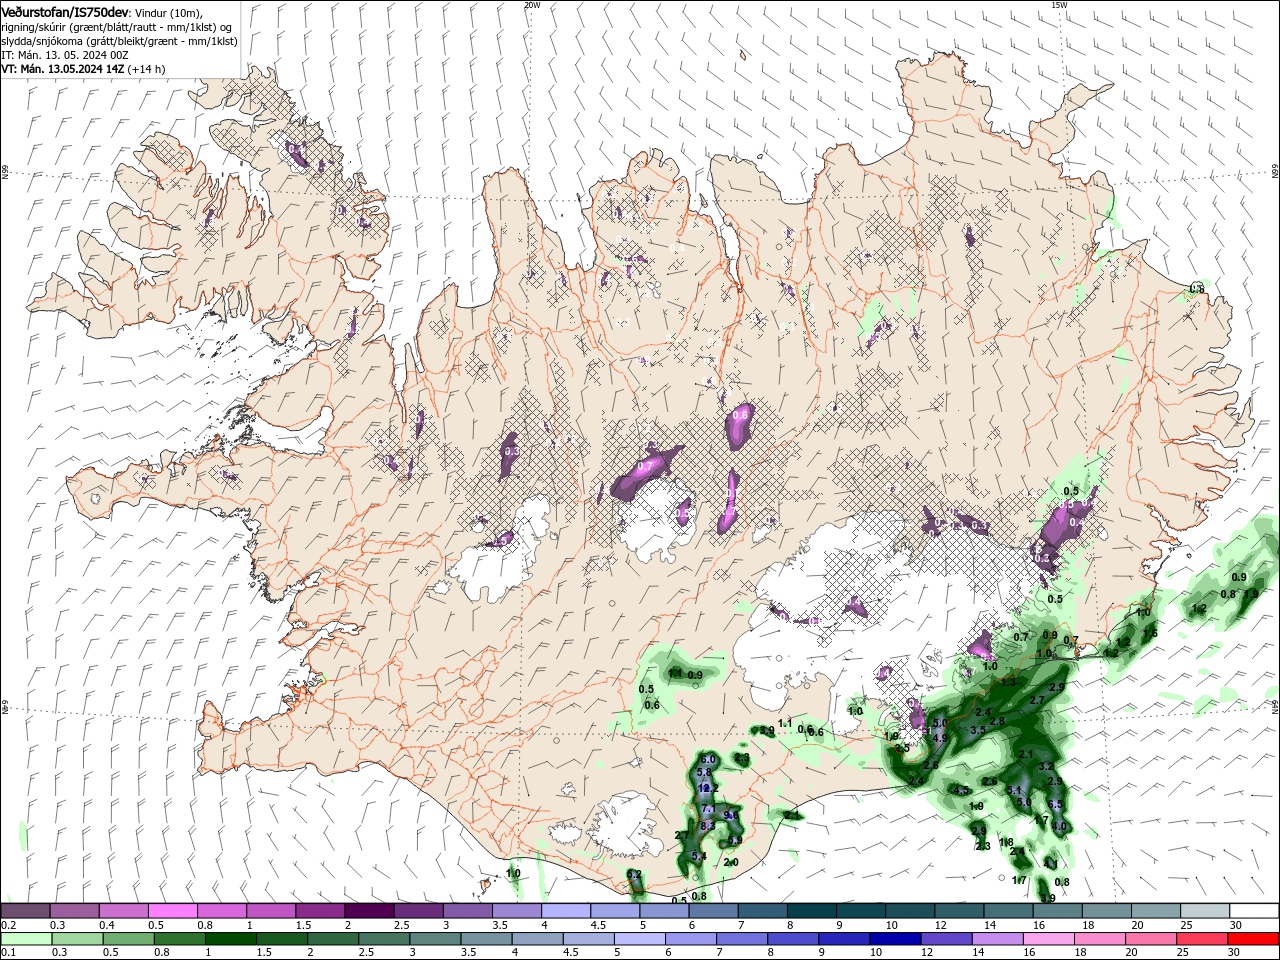
Task: Click the 5.9 rainfall value on the map
Action: (x=735, y=841)
